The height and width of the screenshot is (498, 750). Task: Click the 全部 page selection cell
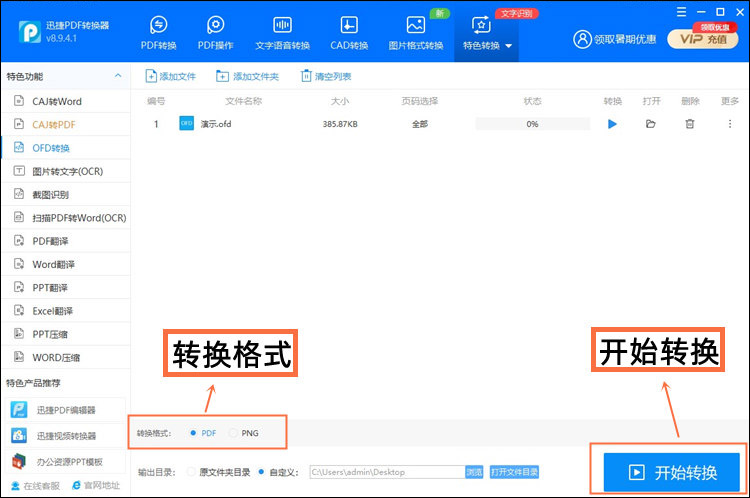click(x=420, y=124)
